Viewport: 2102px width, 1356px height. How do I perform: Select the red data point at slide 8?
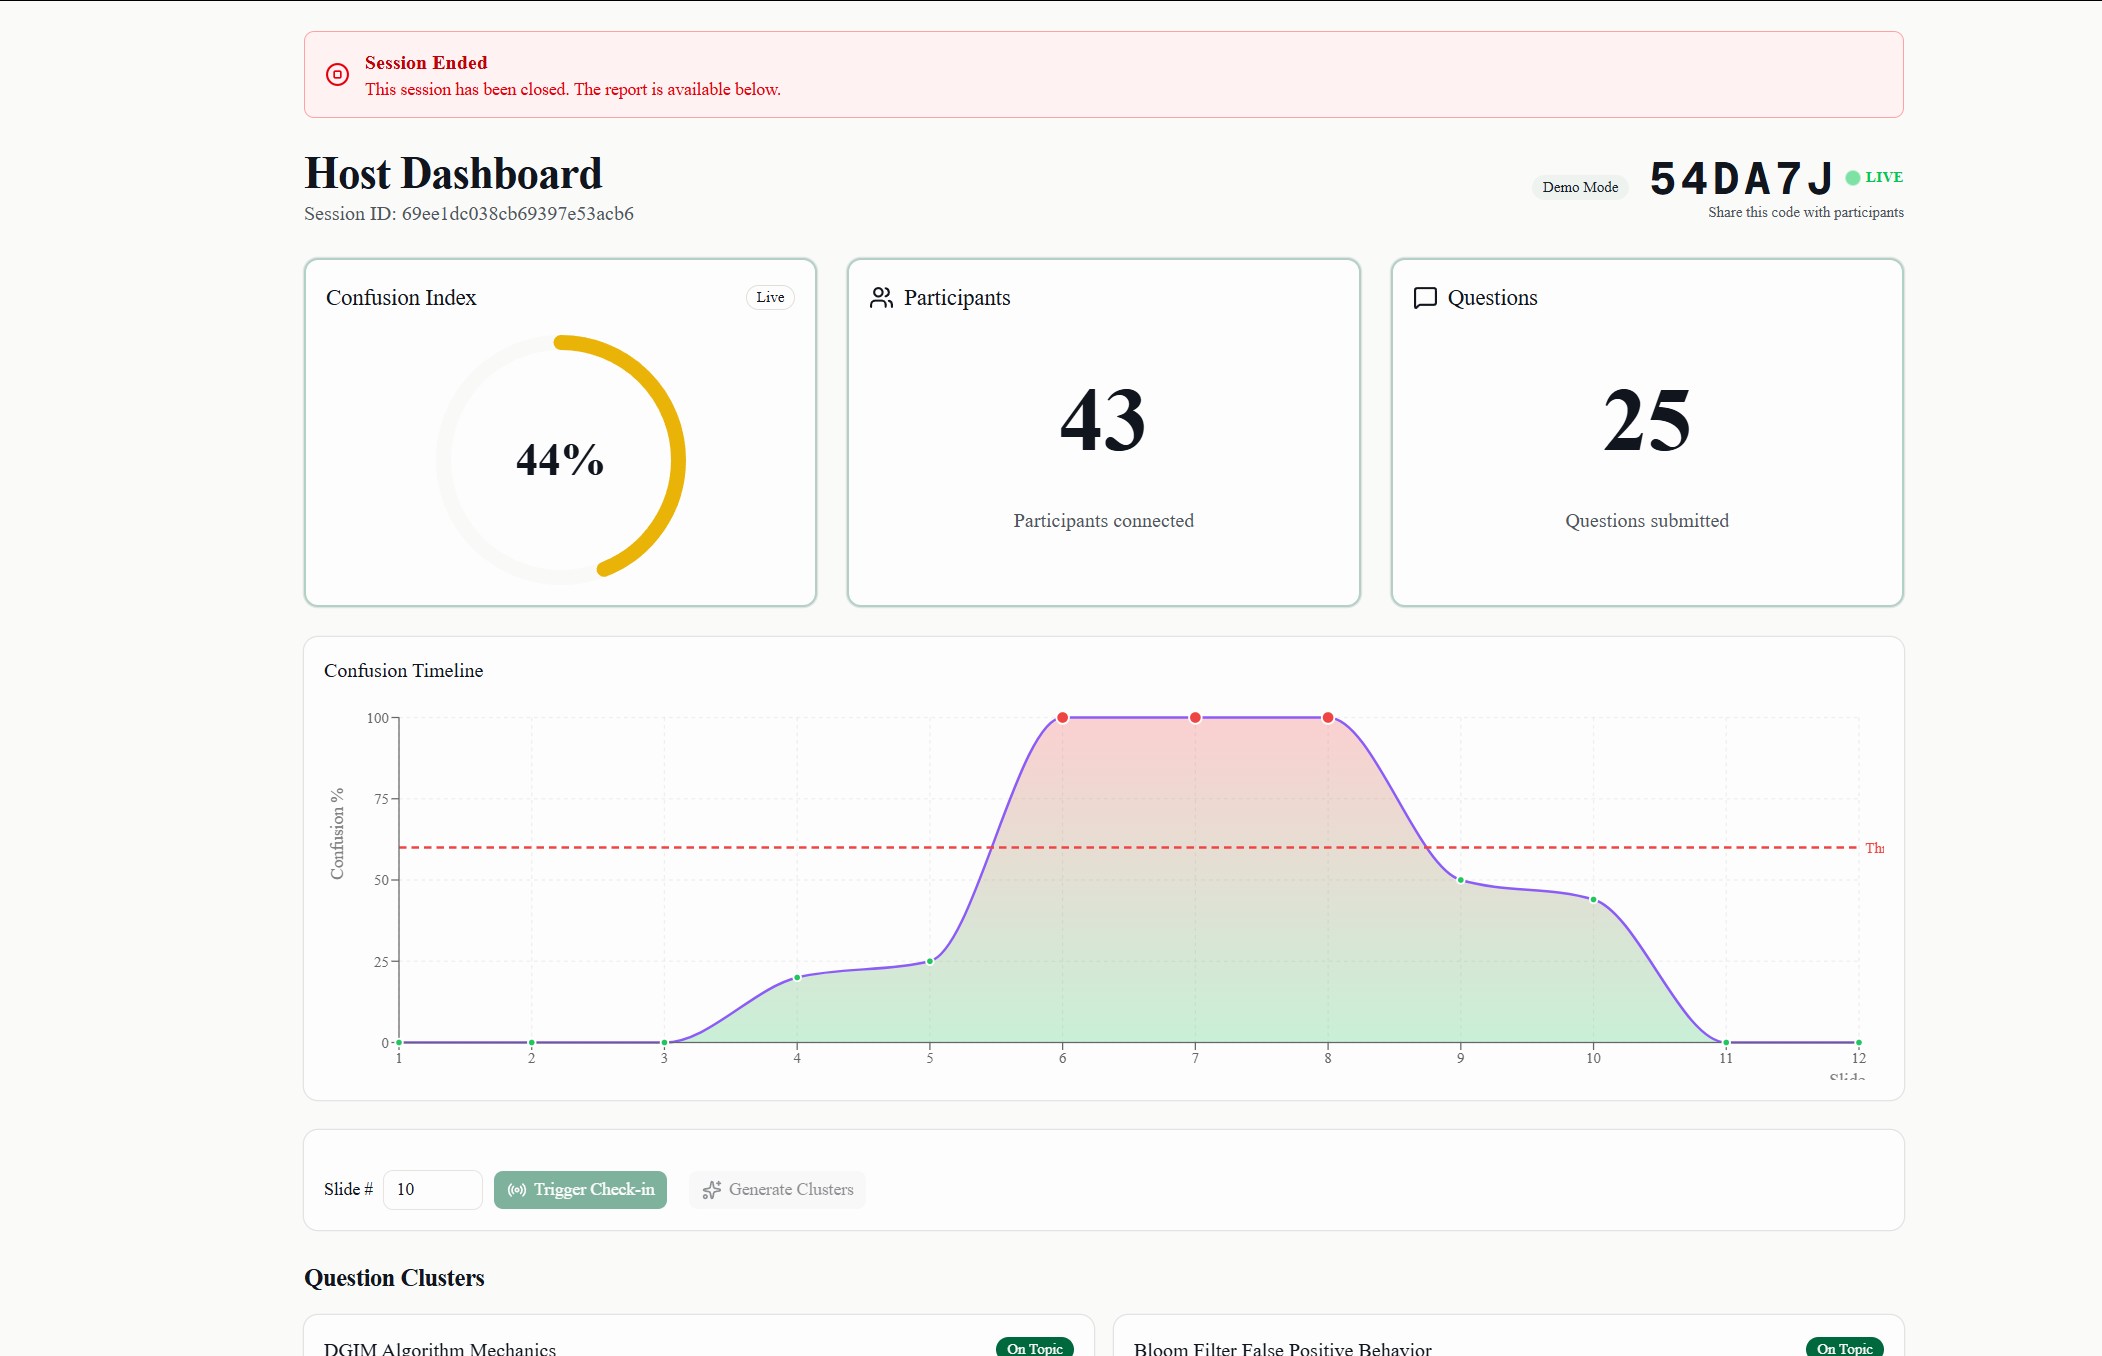point(1328,718)
